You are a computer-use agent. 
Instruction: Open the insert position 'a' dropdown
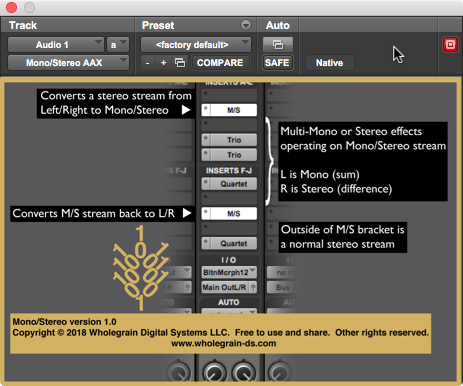[118, 45]
